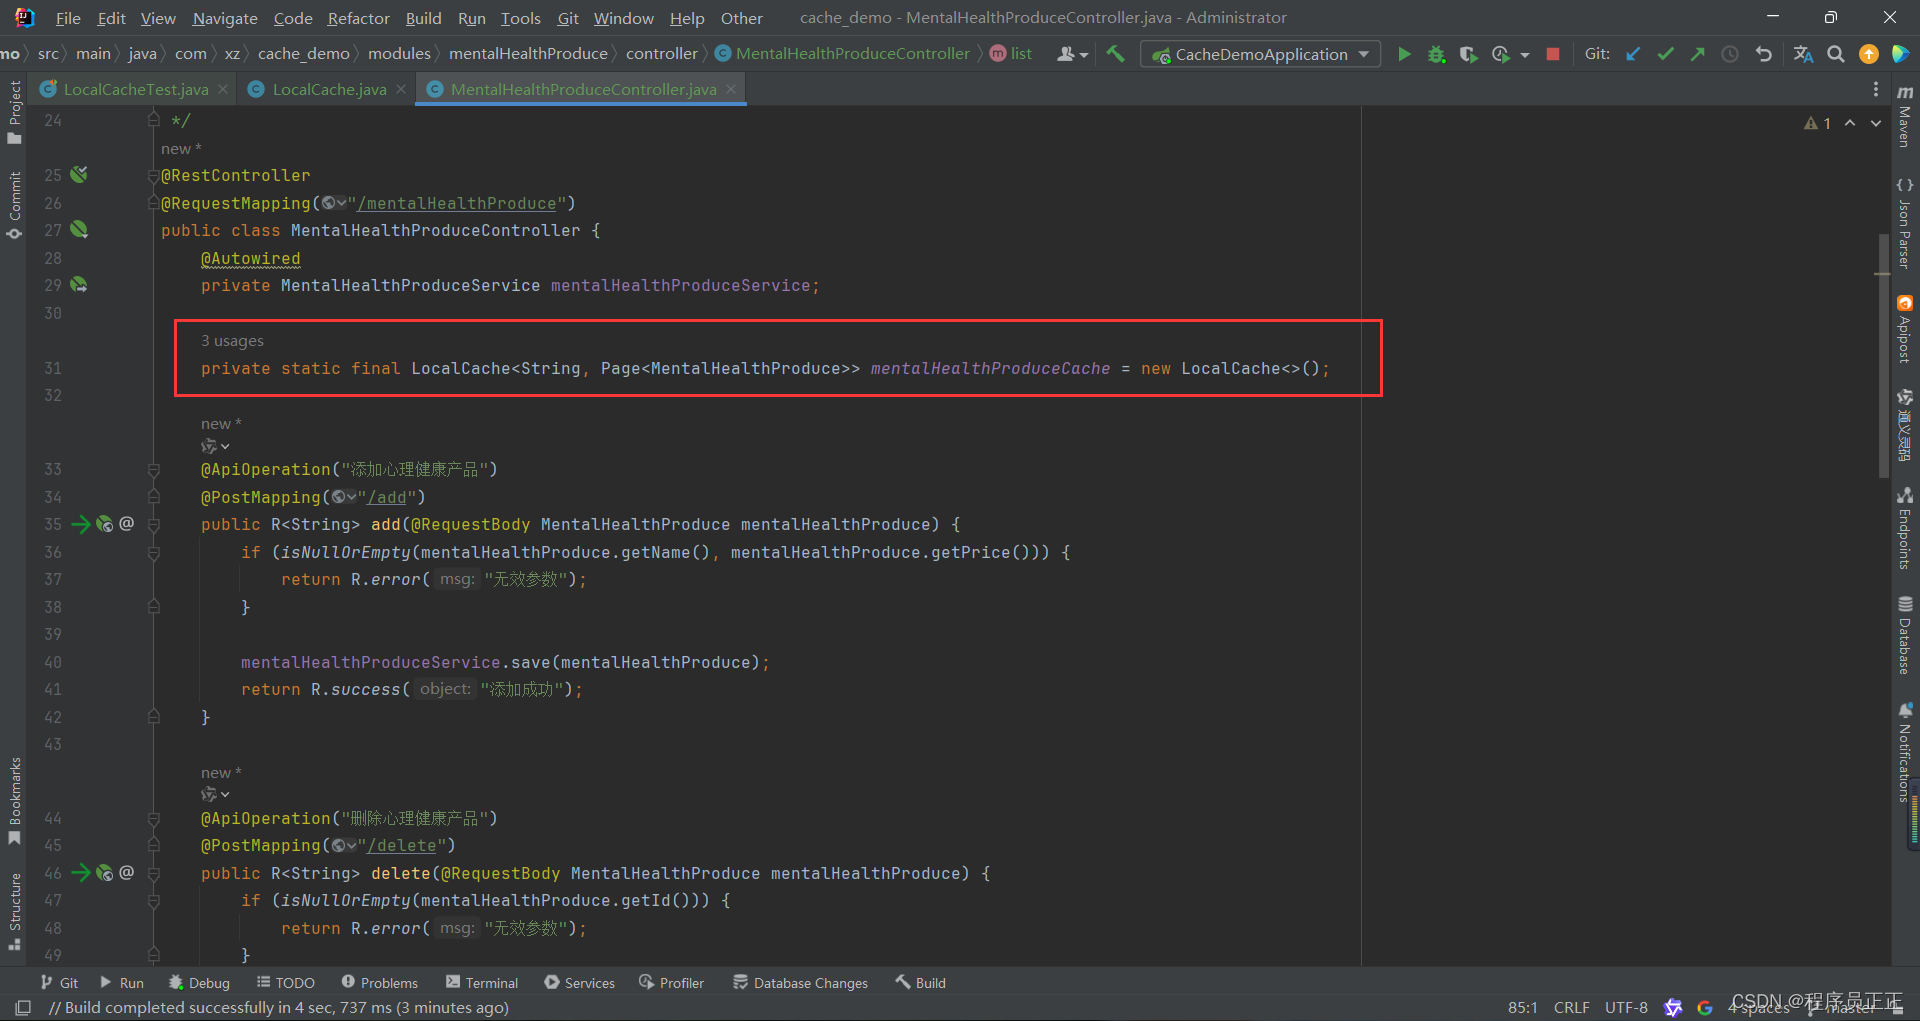Open the Git menu
1920x1021 pixels.
coord(568,18)
